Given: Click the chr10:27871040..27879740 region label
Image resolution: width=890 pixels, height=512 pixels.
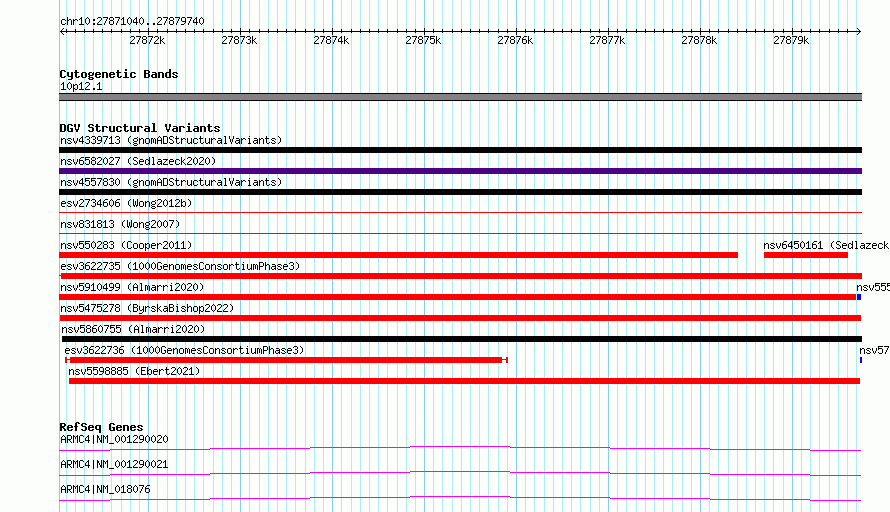Looking at the screenshot, I should click(132, 21).
